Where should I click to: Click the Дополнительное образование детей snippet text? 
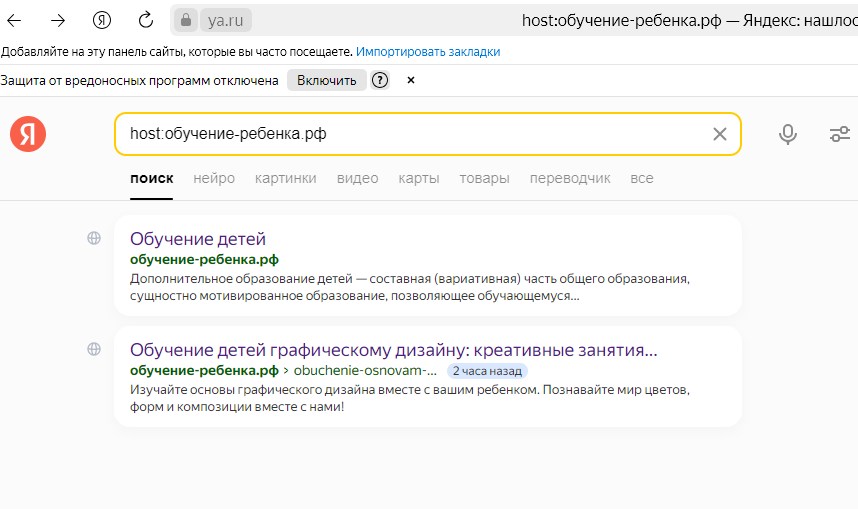point(410,287)
